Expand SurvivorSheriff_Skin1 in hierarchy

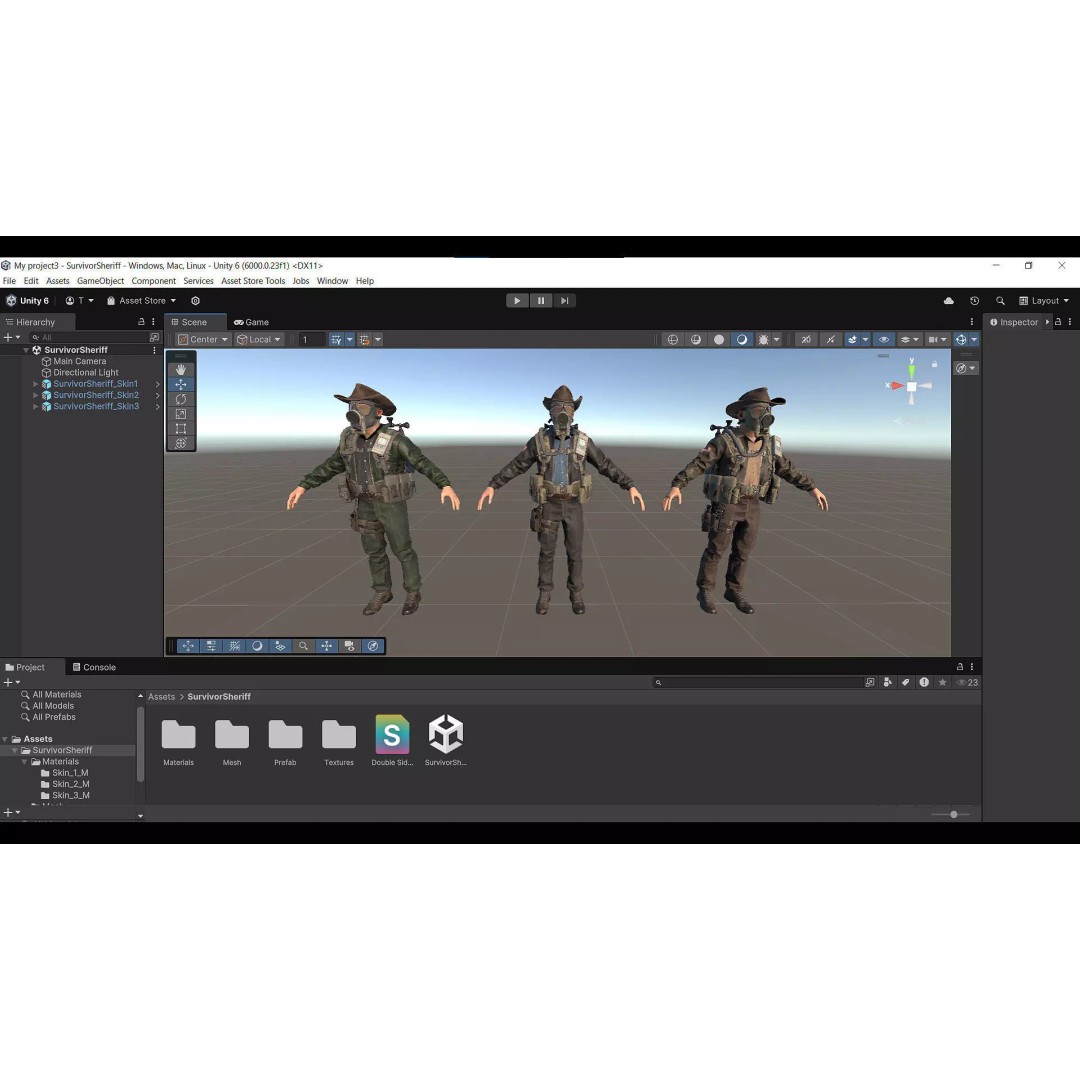click(36, 384)
